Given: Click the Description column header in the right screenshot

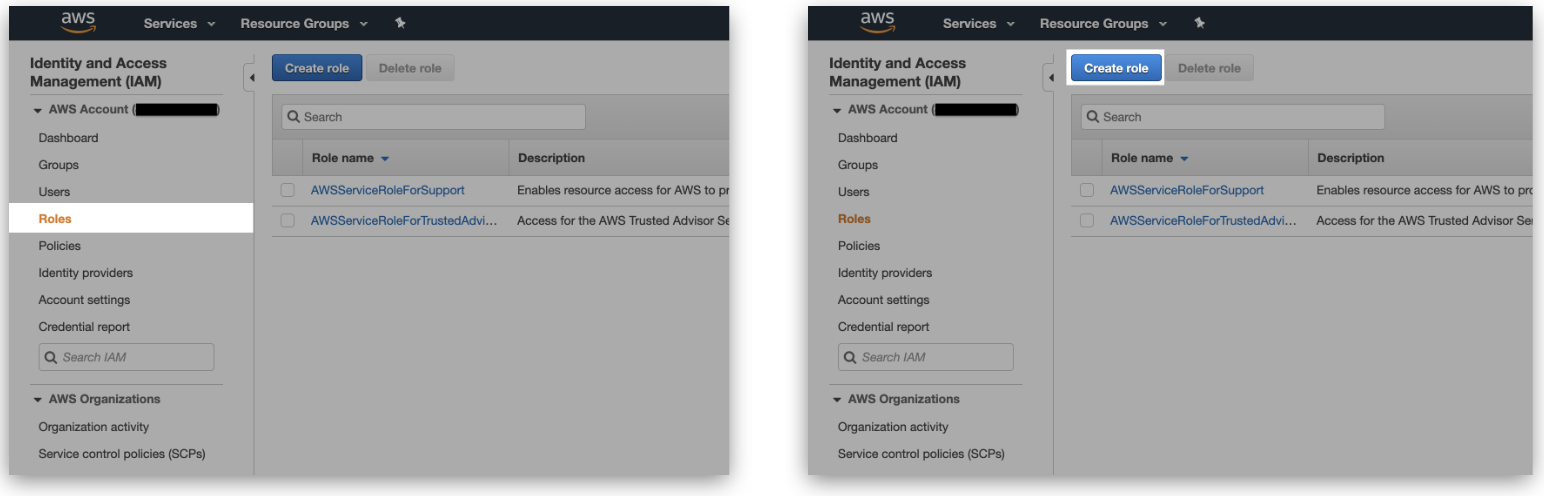Looking at the screenshot, I should coord(1350,158).
